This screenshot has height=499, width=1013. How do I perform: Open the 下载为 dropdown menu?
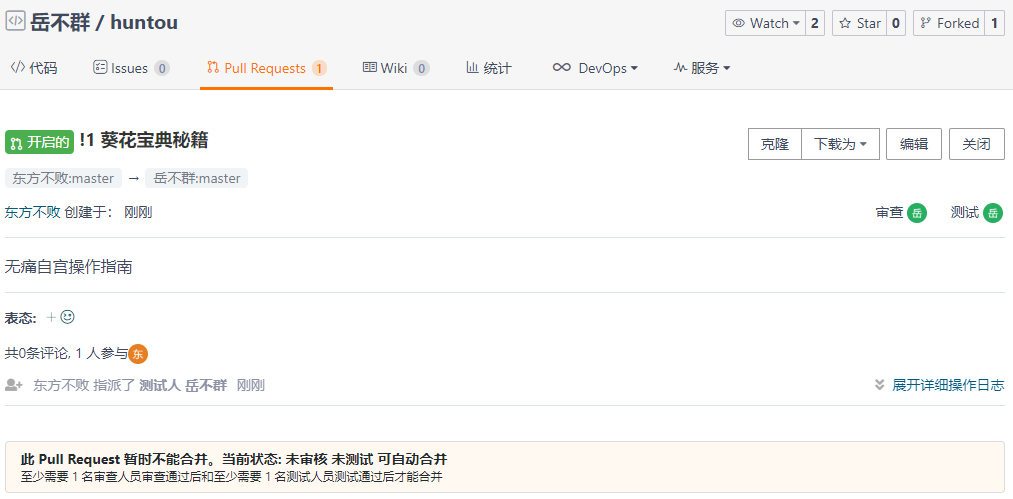tap(840, 144)
